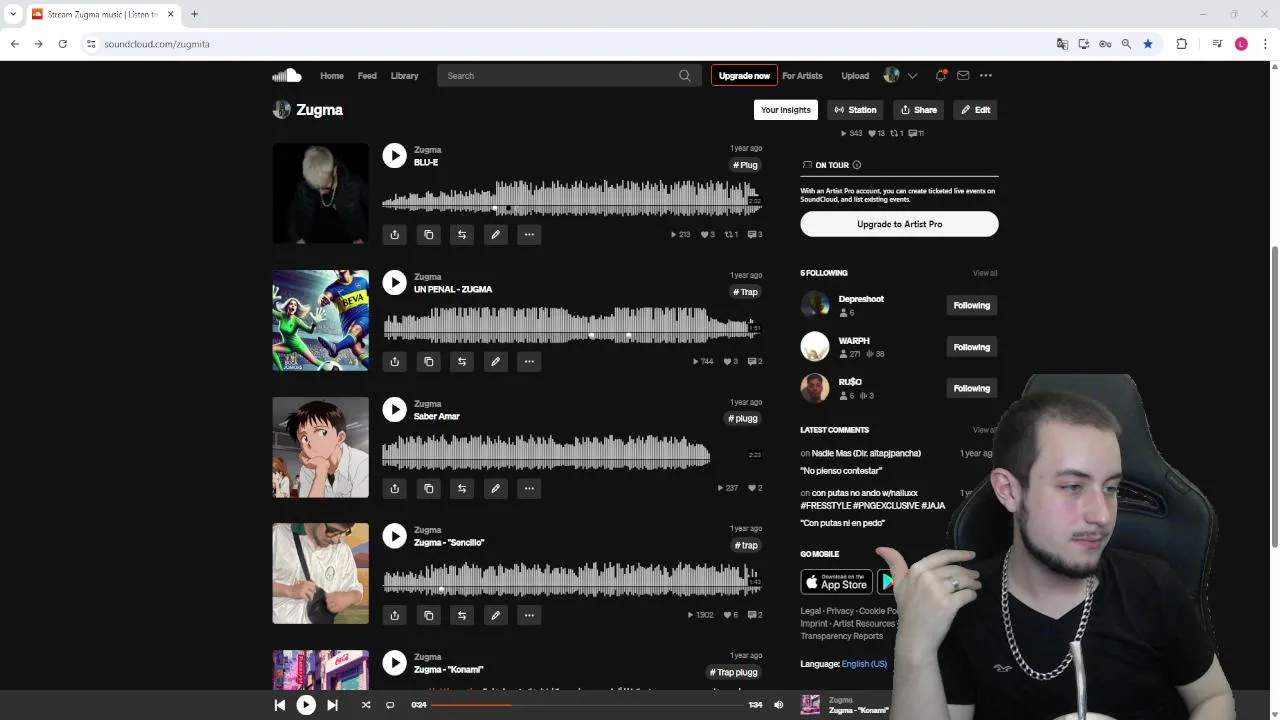Screen dimensions: 1280x720
Task: Toggle Following for RU$O
Action: point(972,388)
